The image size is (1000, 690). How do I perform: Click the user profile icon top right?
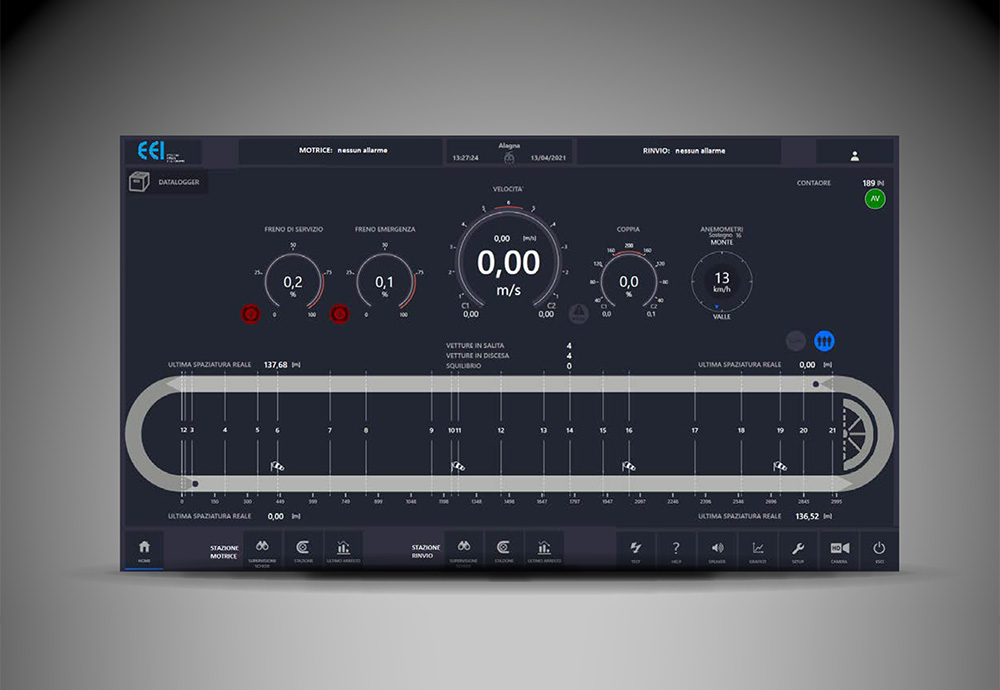click(855, 155)
